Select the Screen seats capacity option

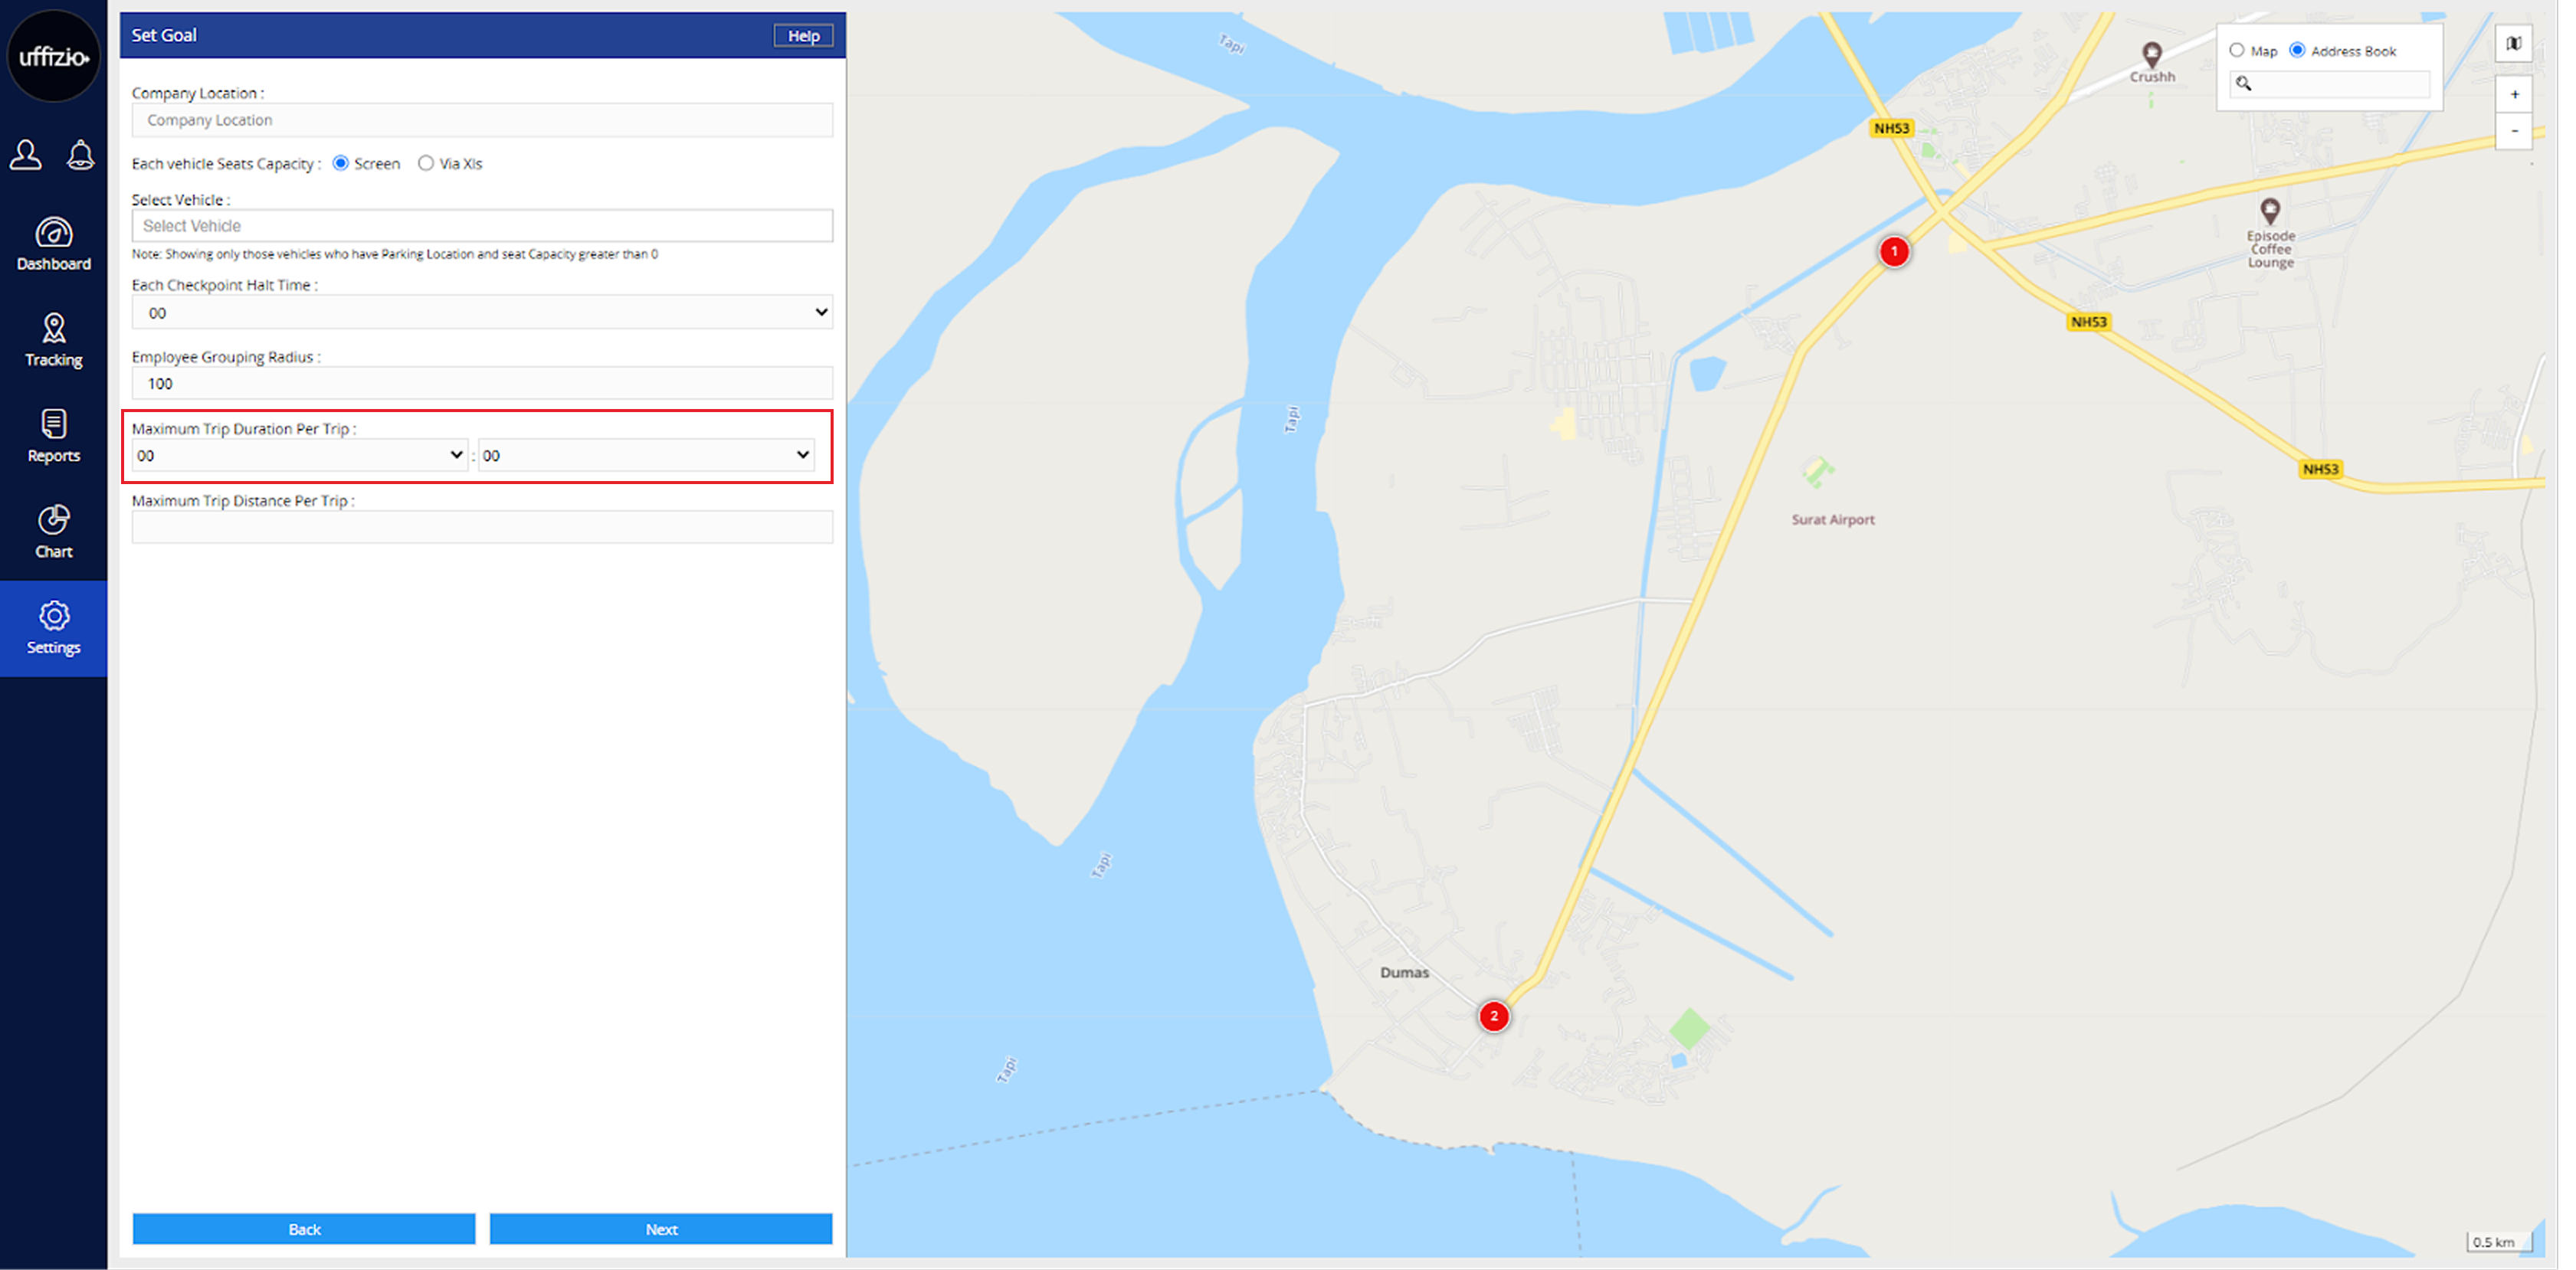click(341, 163)
